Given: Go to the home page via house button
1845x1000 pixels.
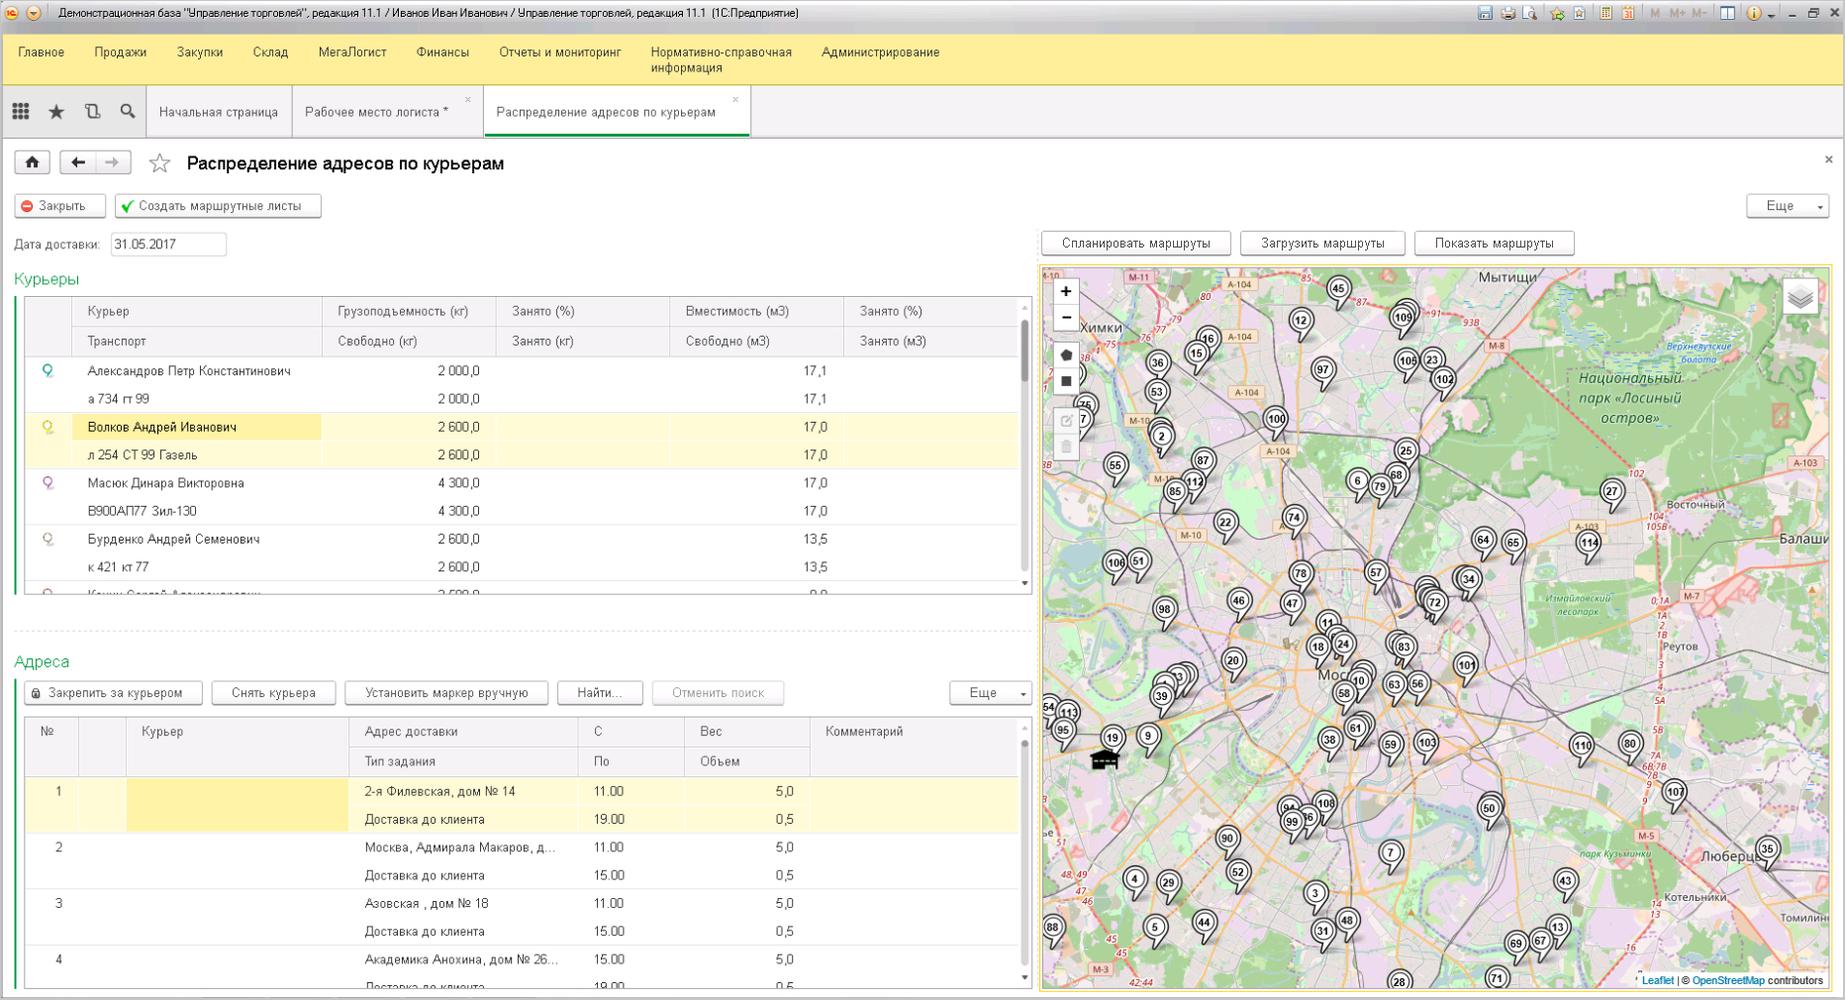Looking at the screenshot, I should [x=32, y=162].
